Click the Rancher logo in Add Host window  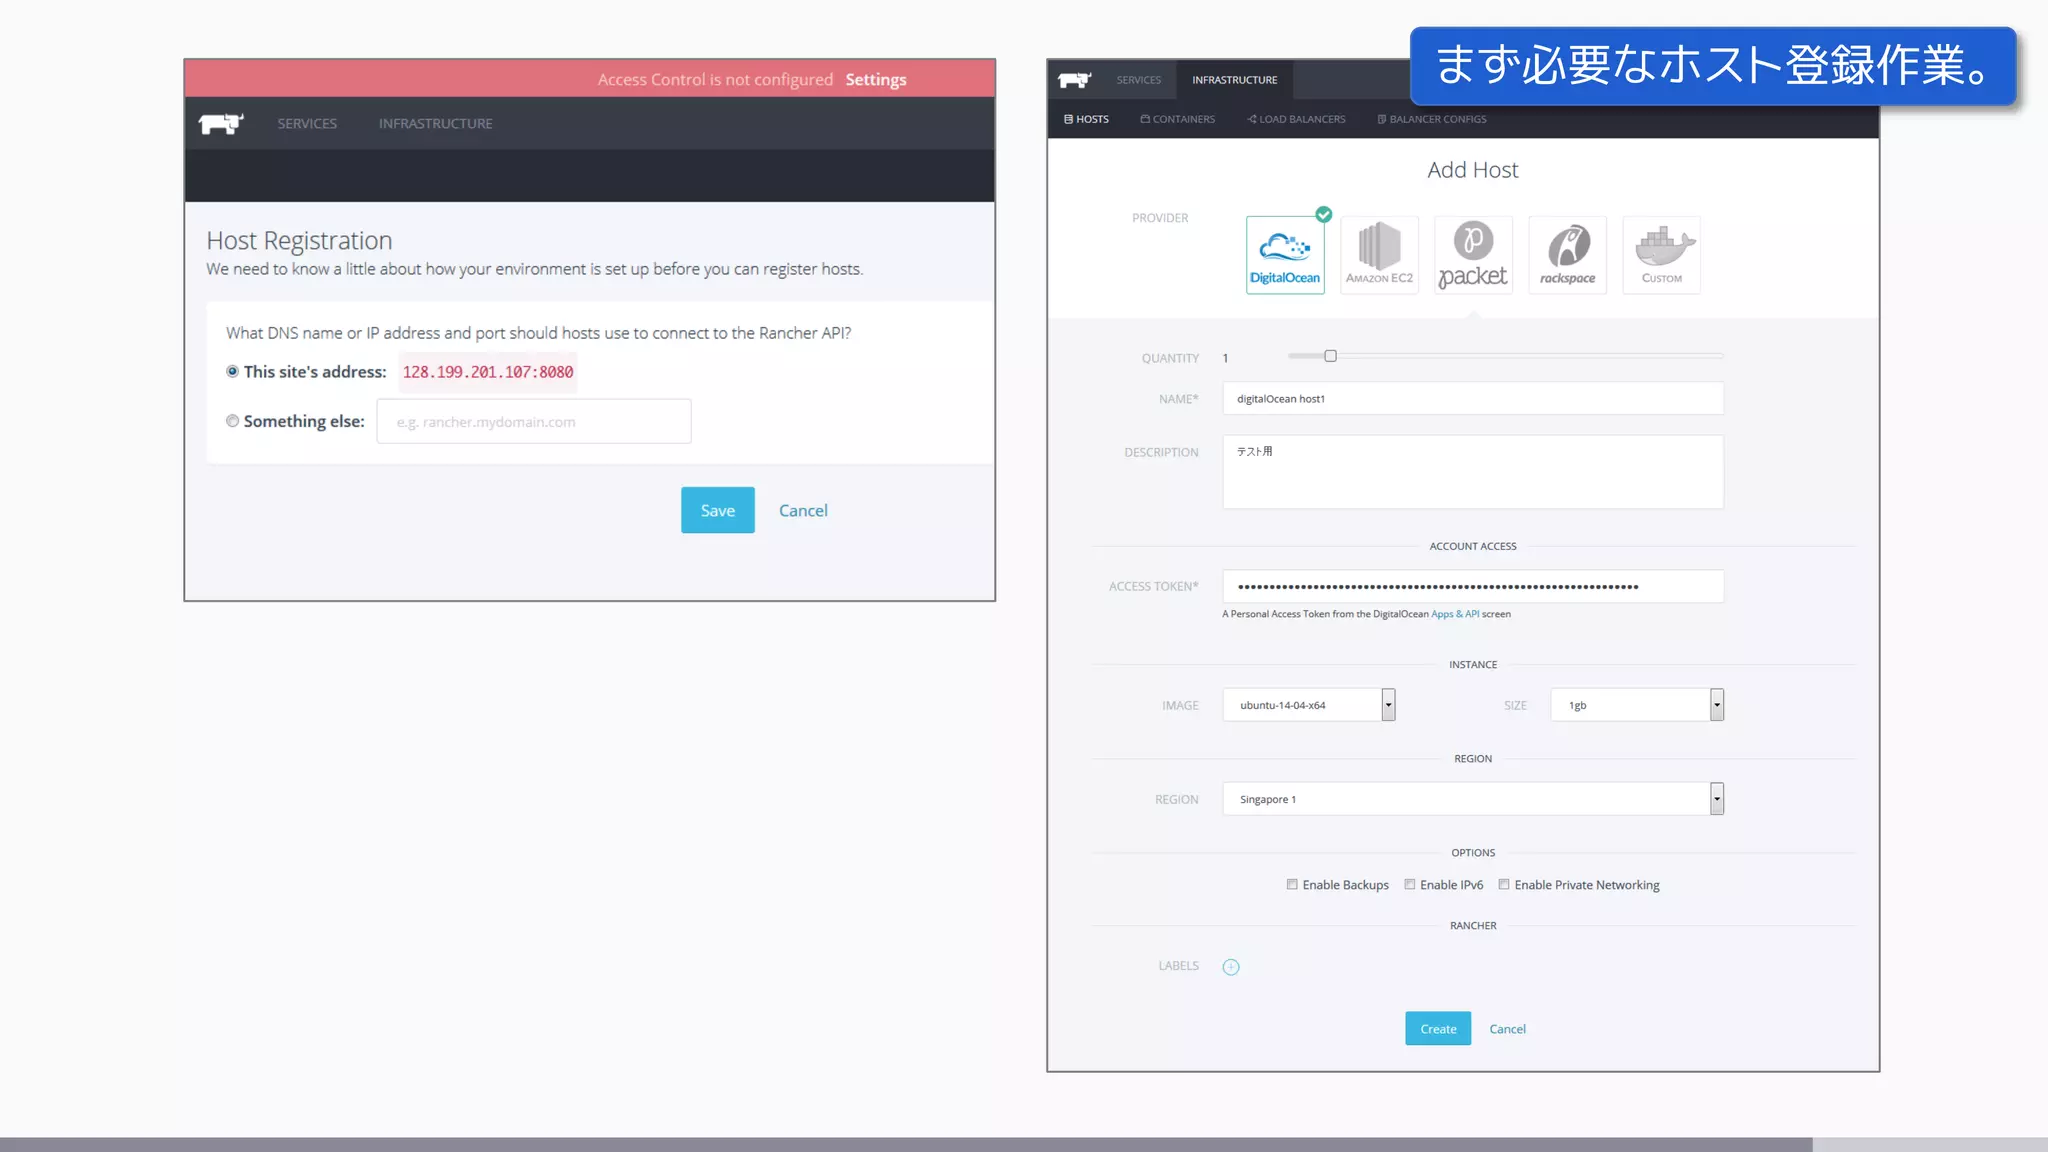[x=1075, y=80]
